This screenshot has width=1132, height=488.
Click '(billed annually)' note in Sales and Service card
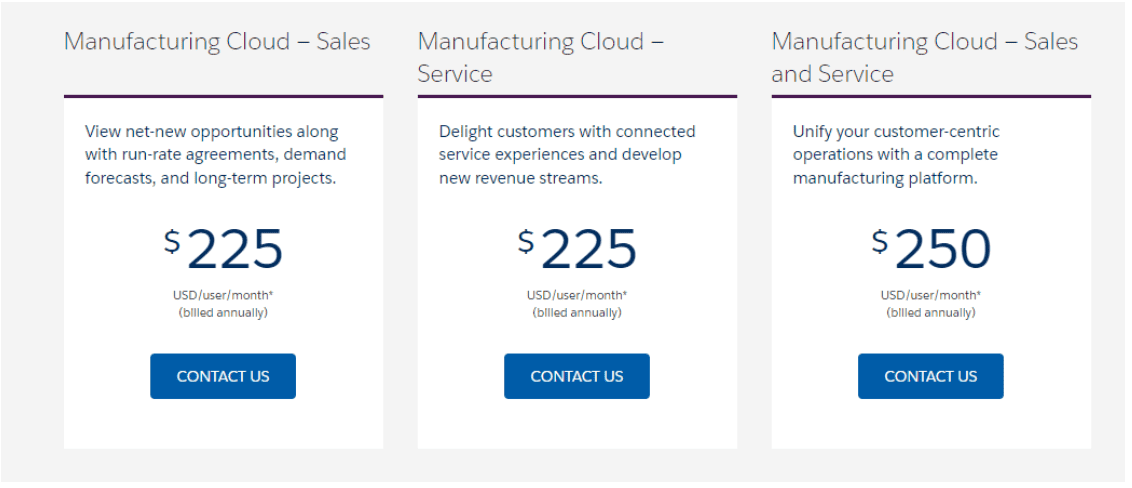click(x=931, y=313)
